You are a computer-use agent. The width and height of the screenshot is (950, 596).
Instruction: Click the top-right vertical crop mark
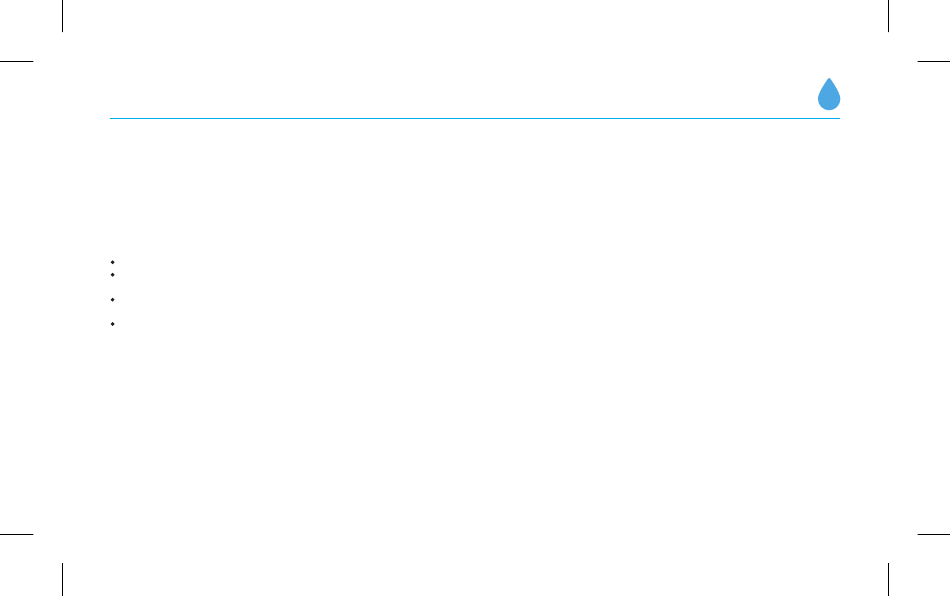point(888,16)
